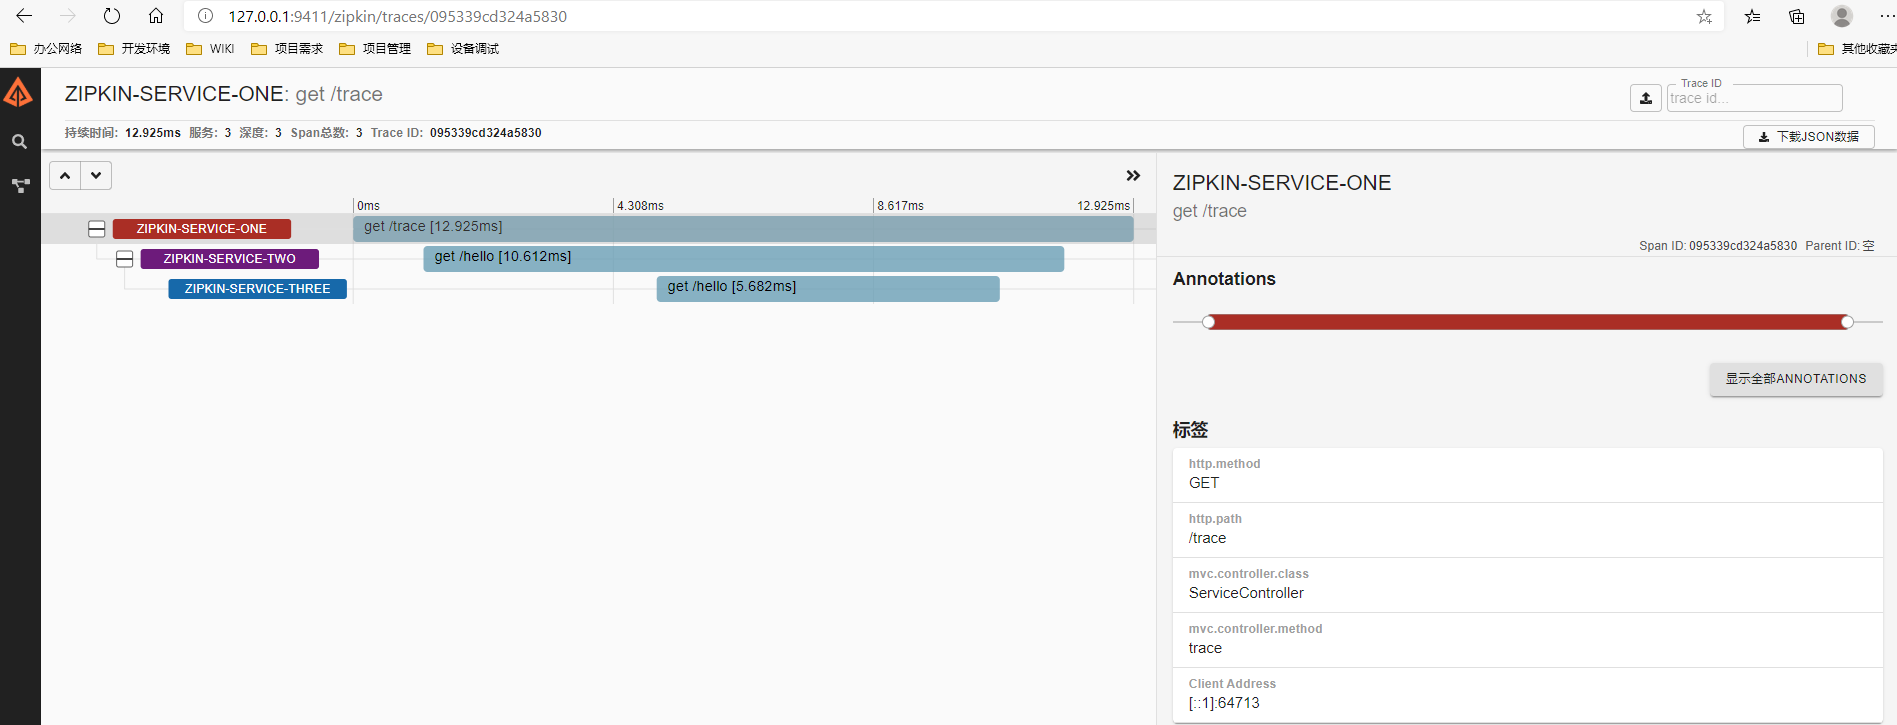Click the get /hello 5.682ms span bar
The image size is (1897, 725).
coord(828,289)
